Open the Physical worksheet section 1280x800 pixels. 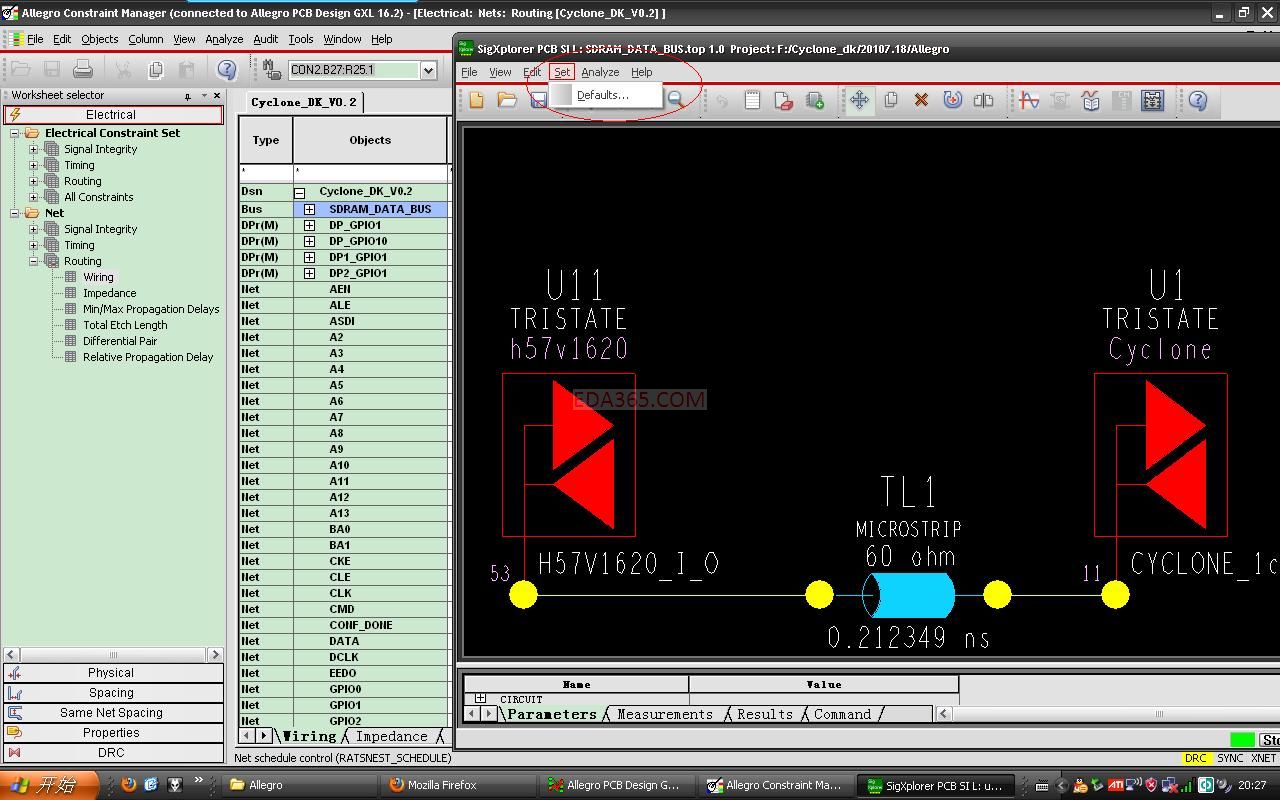[113, 673]
